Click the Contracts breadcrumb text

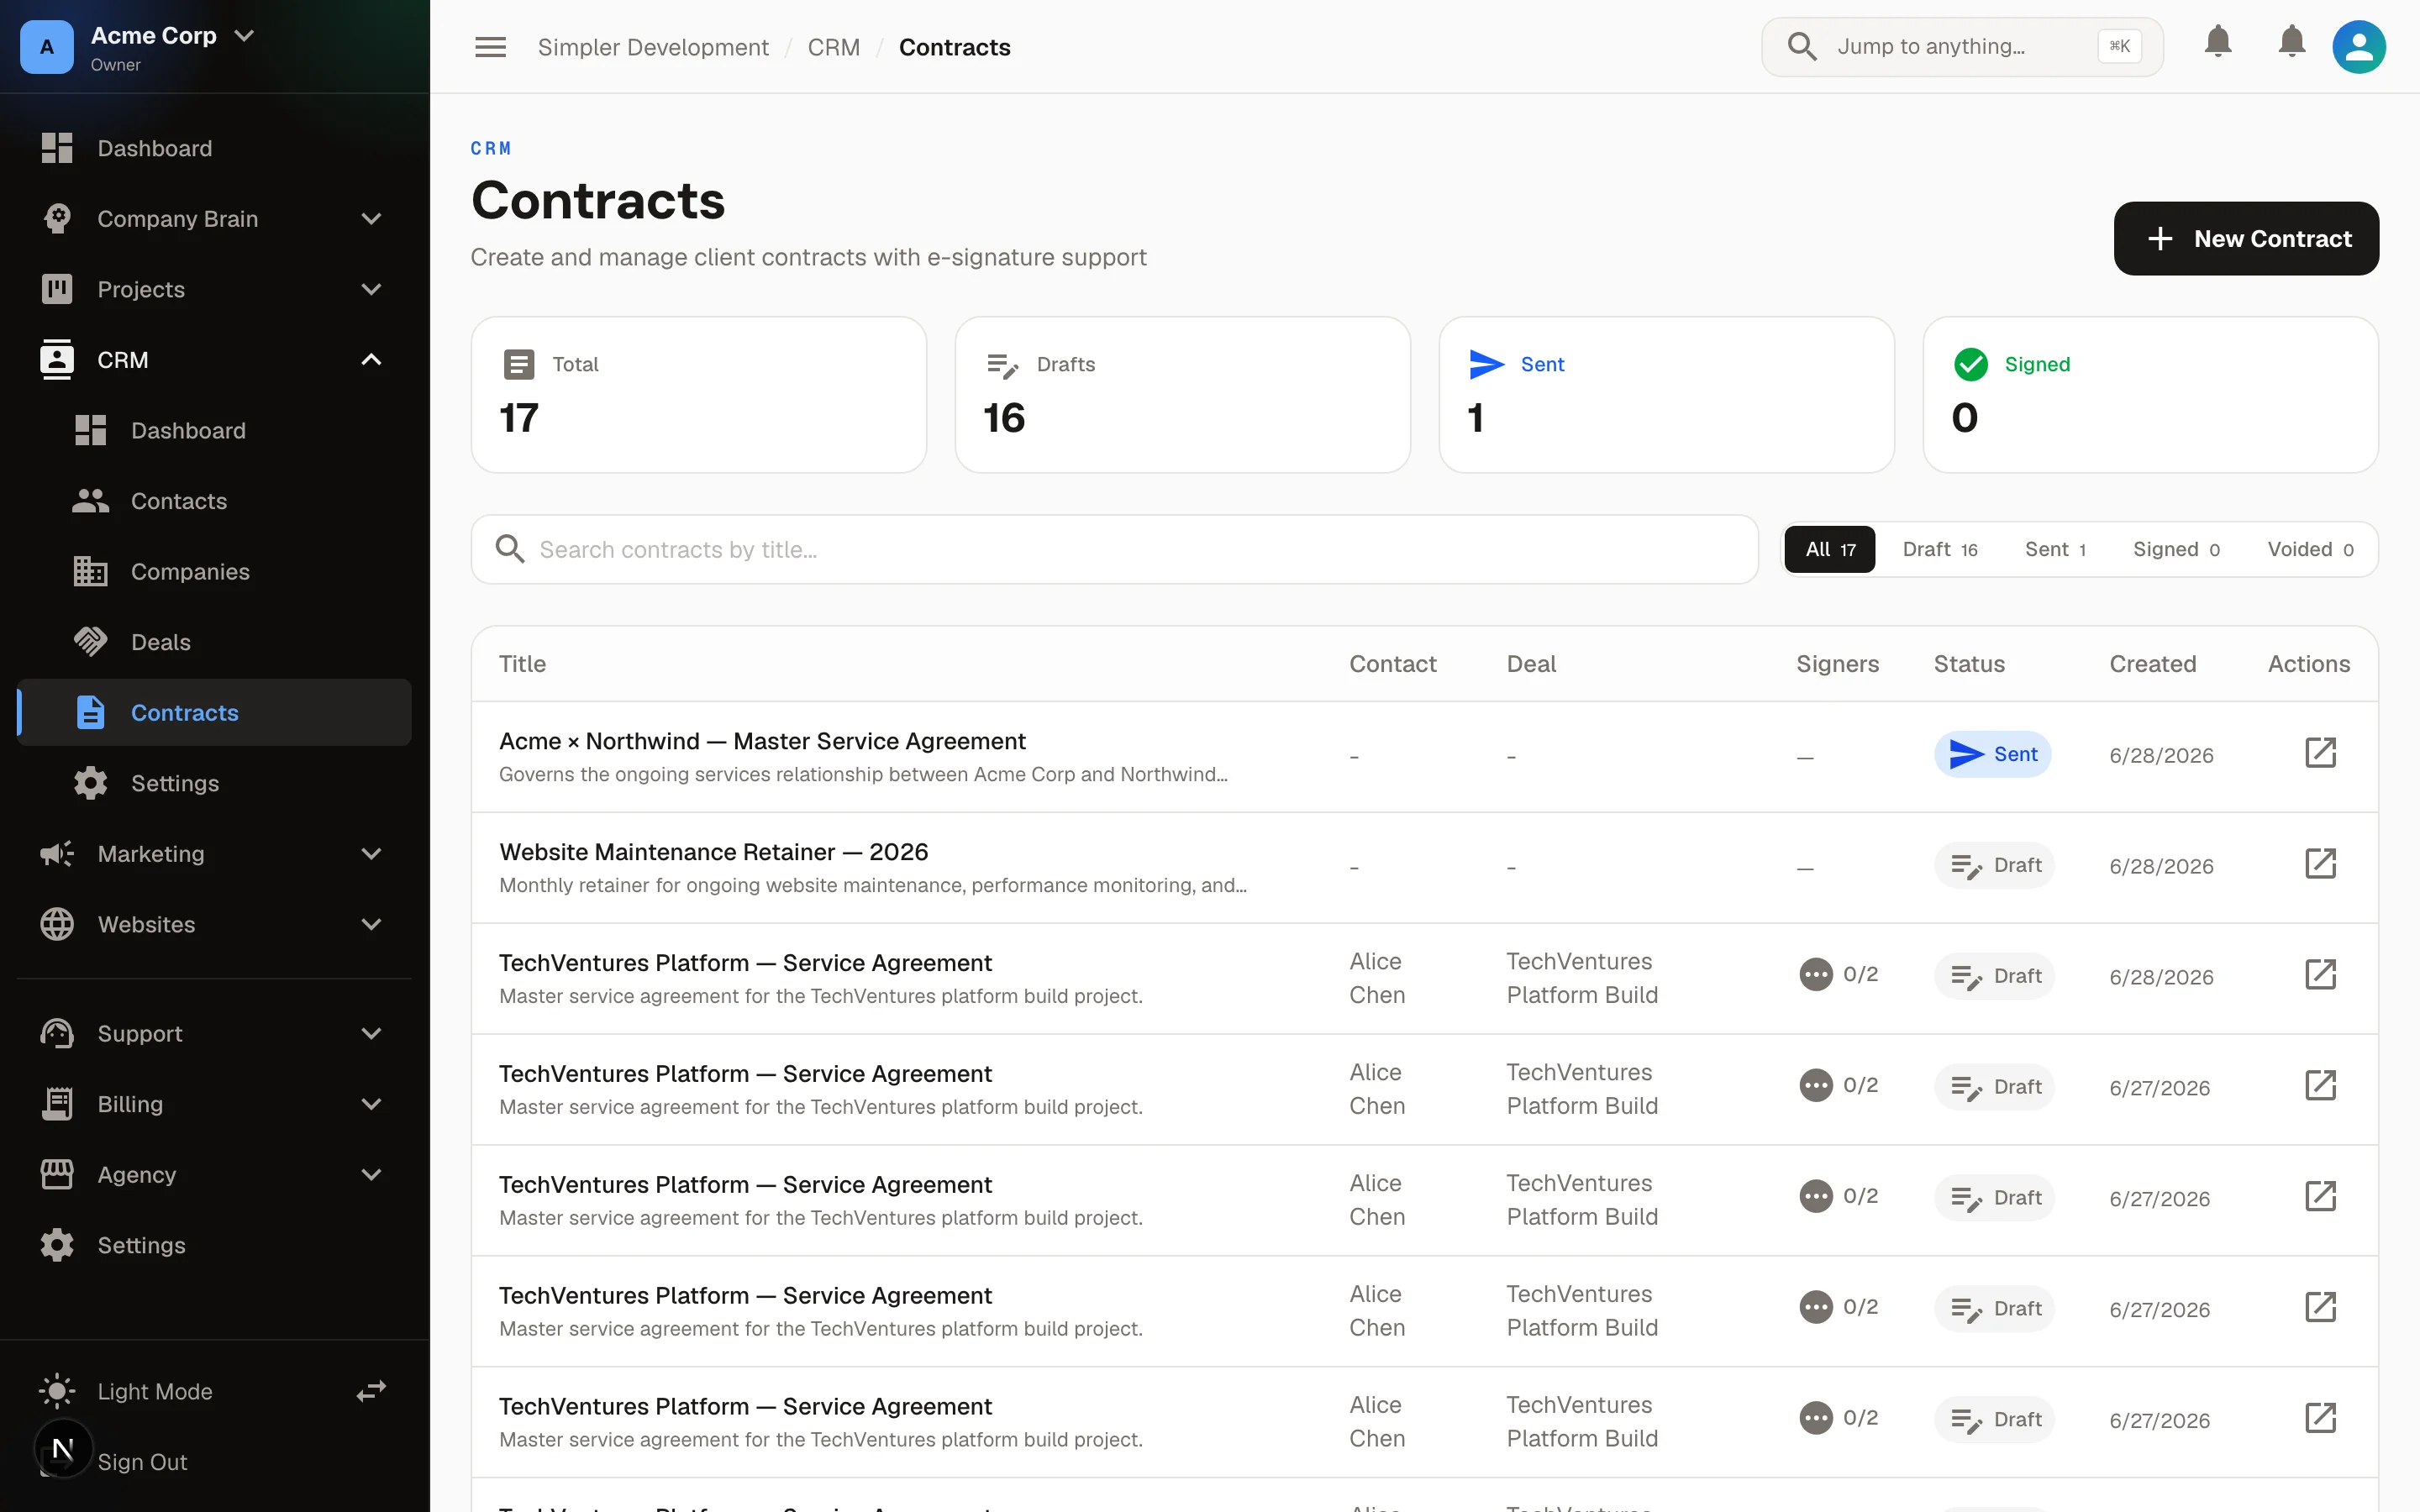[x=954, y=47]
